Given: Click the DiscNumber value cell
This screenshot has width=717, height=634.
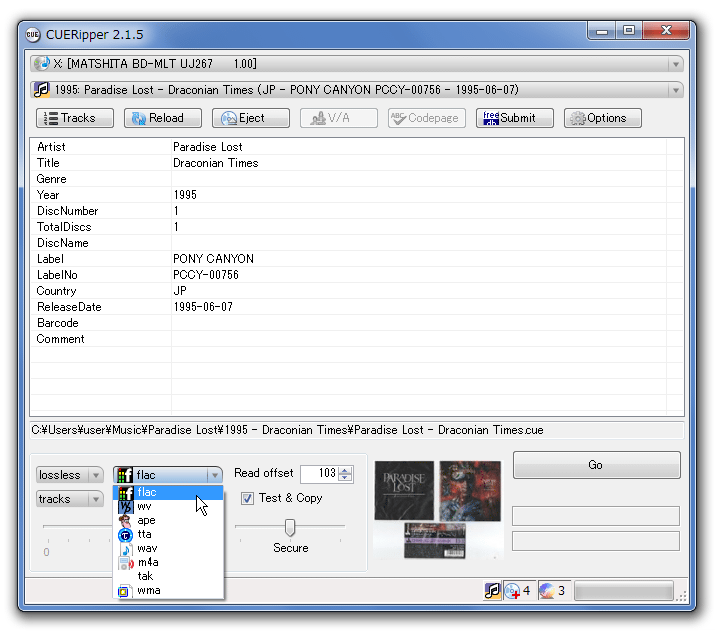Looking at the screenshot, I should (x=419, y=211).
